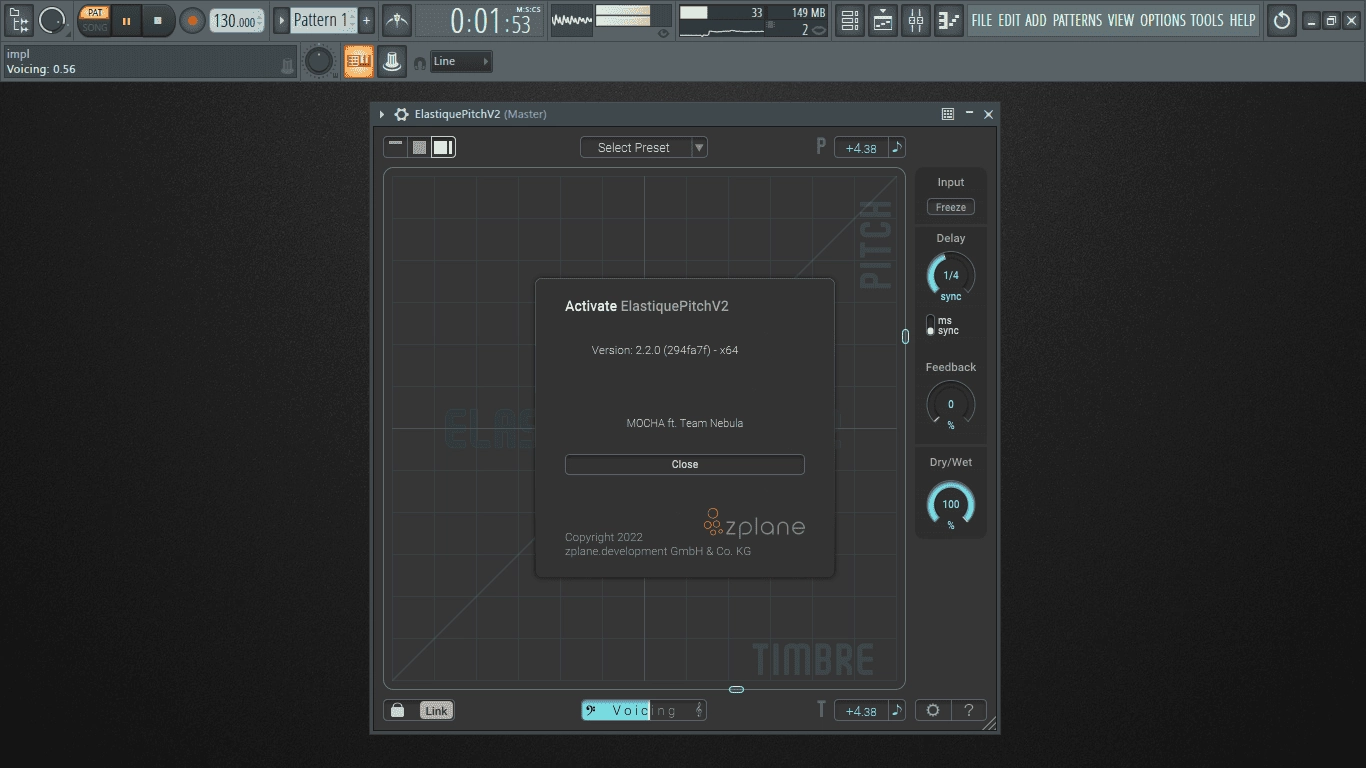Image resolution: width=1366 pixels, height=768 pixels.
Task: Expand the preset dropdown arrow
Action: (x=699, y=147)
